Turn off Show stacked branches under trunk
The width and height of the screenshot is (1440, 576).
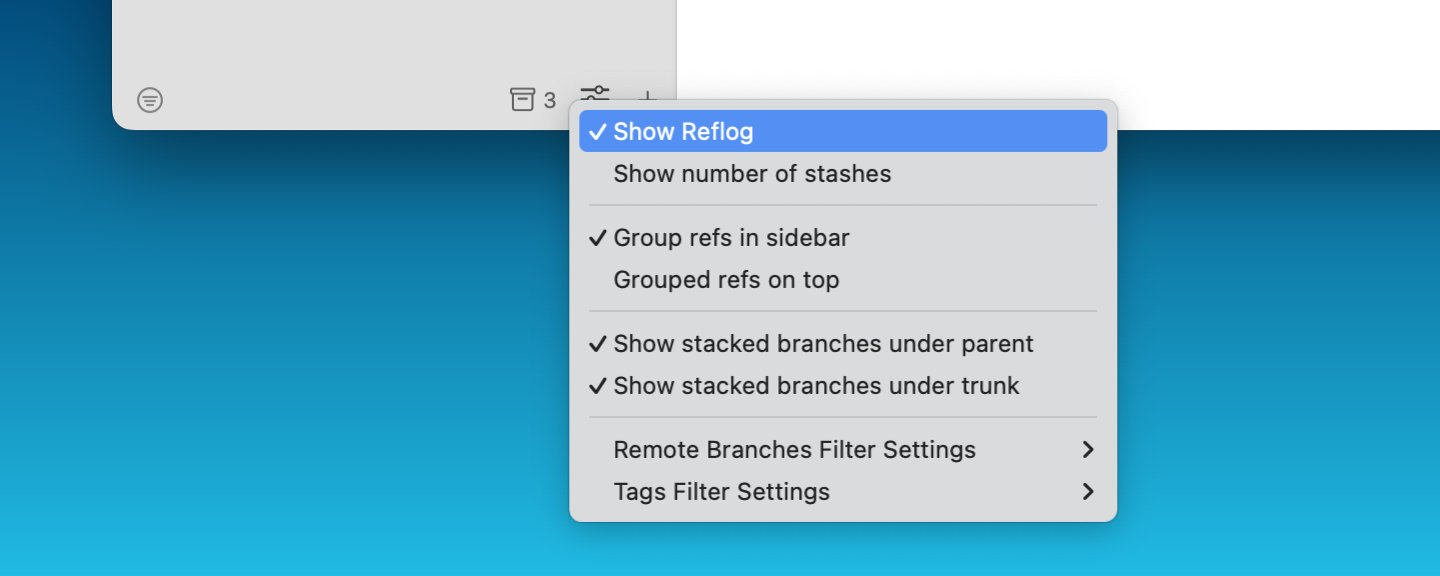click(815, 386)
